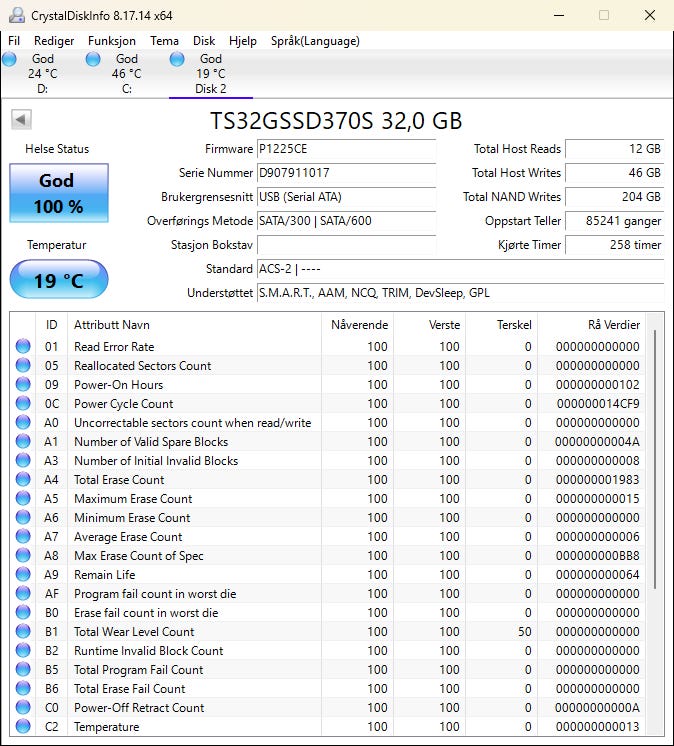
Task: Click the previous disk arrow button
Action: pyautogui.click(x=20, y=120)
